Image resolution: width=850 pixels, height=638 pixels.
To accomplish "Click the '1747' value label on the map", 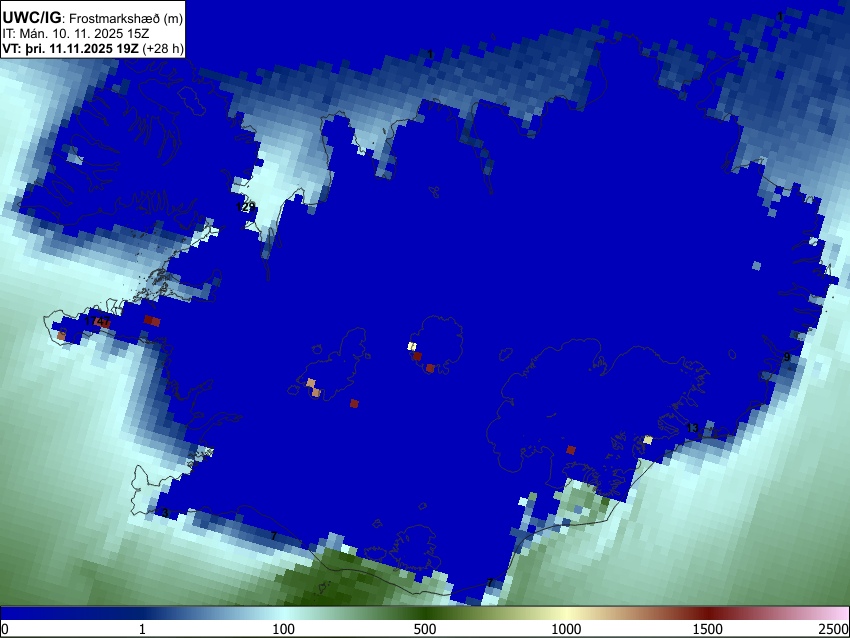I will (98, 320).
